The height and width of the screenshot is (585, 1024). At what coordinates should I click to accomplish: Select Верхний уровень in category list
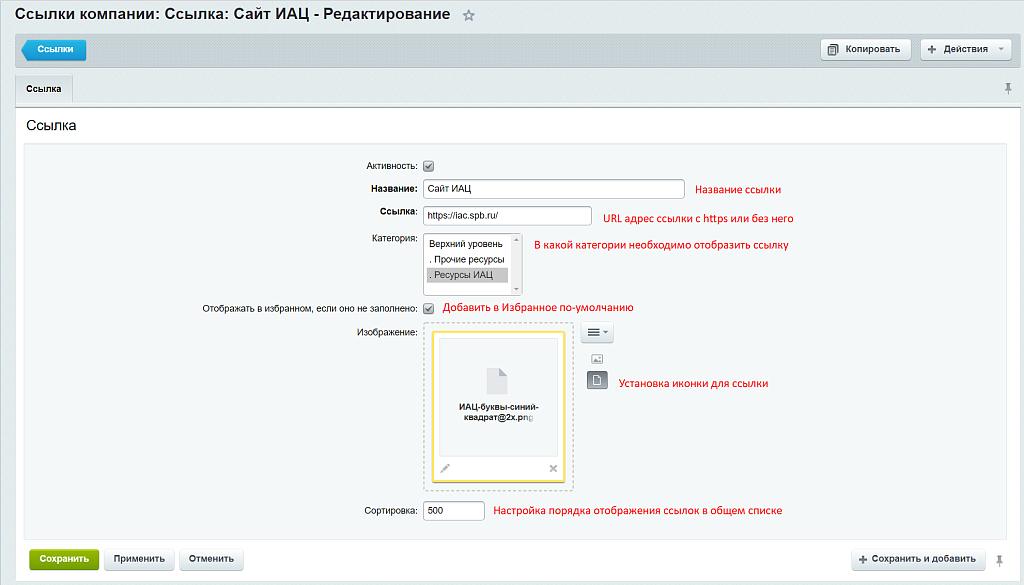465,244
